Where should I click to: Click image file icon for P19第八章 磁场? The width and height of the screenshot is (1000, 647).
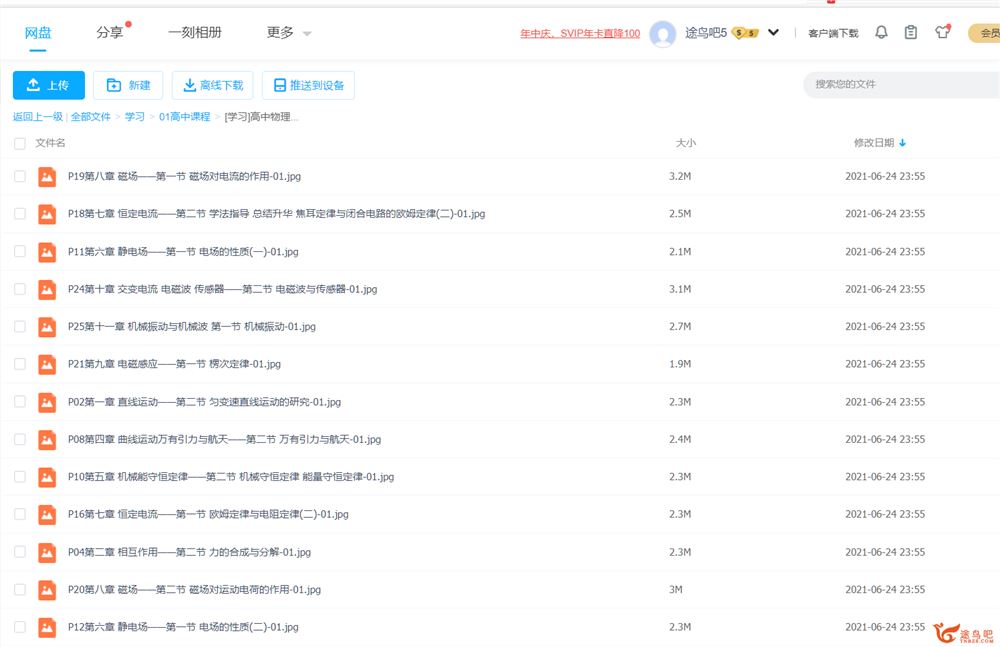point(47,176)
